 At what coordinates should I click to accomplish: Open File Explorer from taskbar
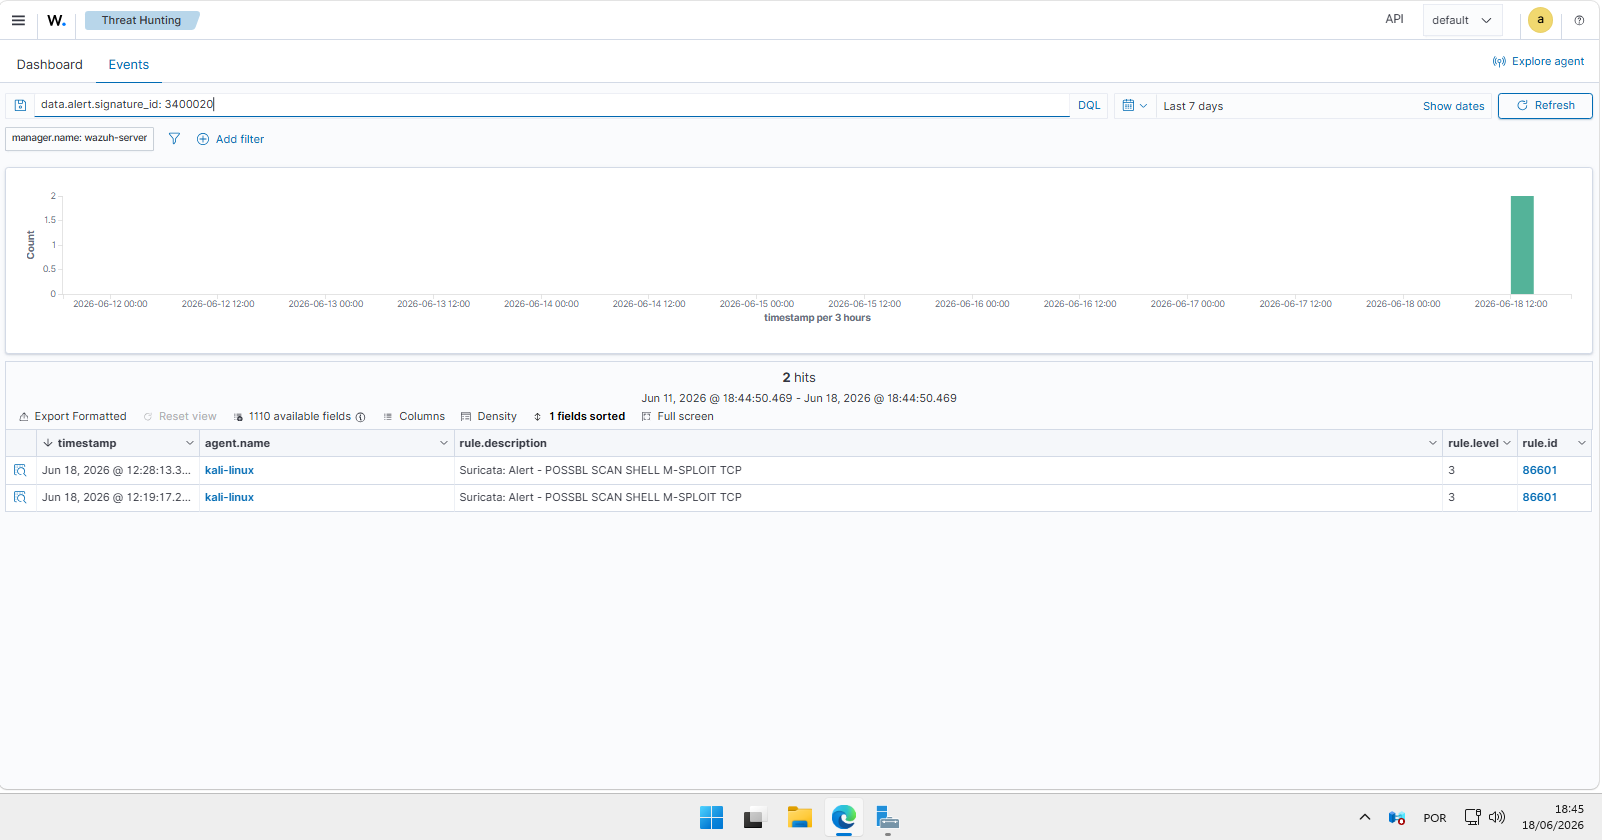coord(799,818)
